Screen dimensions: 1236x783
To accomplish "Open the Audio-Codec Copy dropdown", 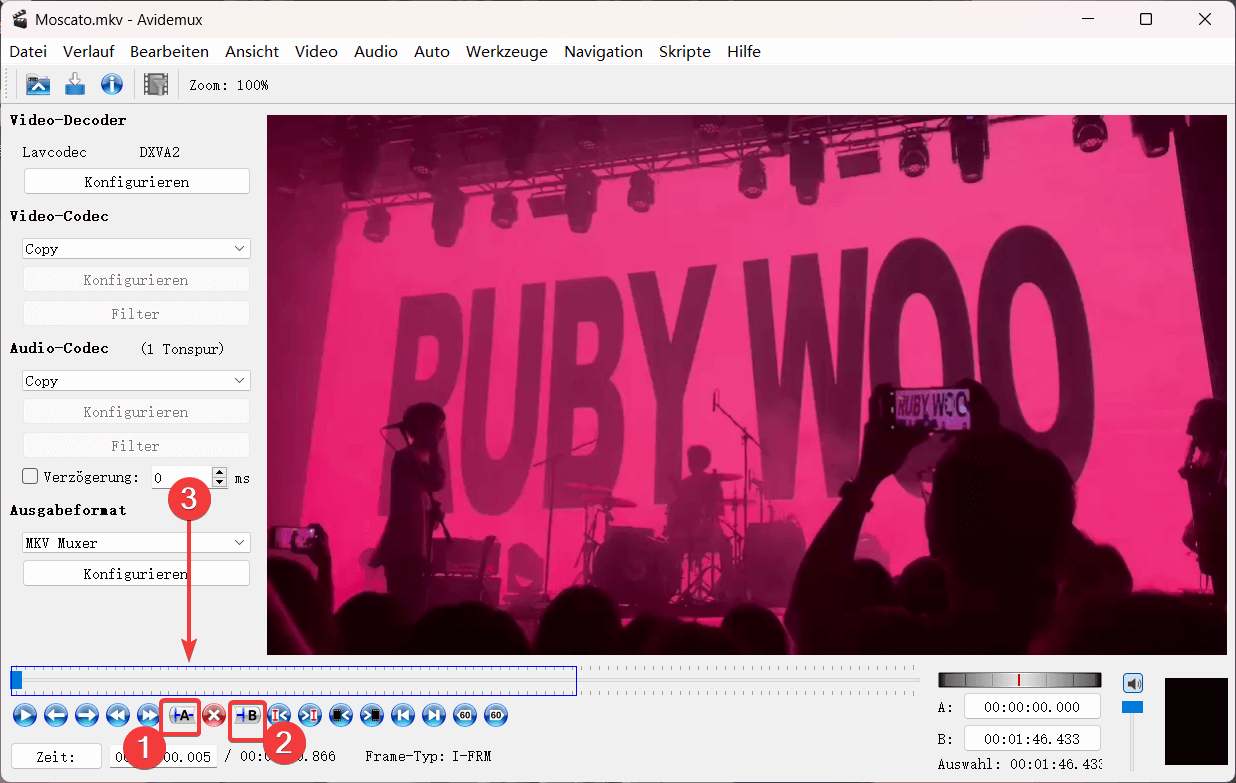I will click(136, 380).
